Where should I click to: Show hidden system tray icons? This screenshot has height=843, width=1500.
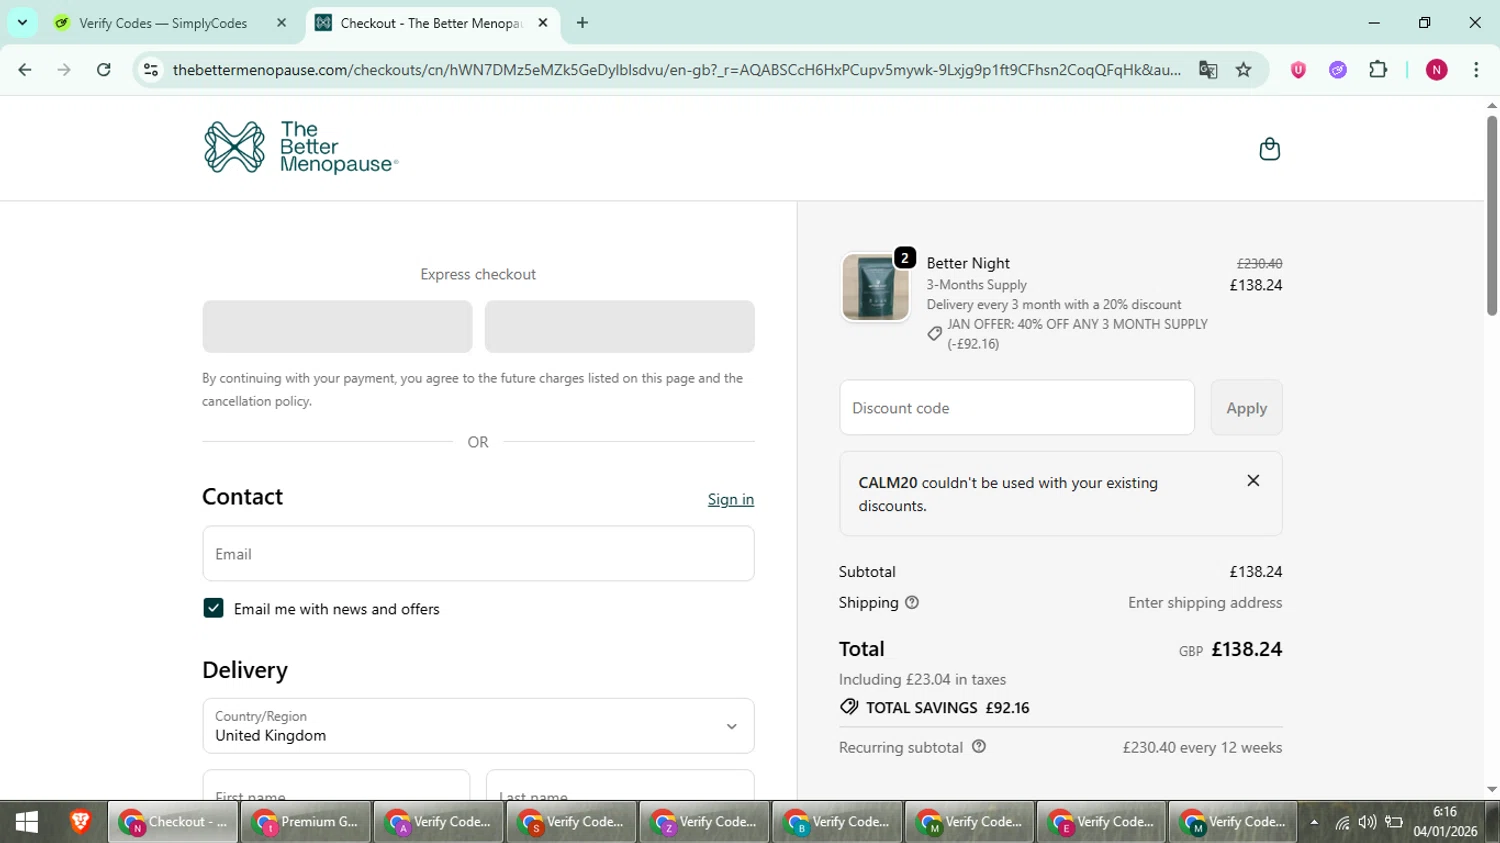click(x=1314, y=823)
